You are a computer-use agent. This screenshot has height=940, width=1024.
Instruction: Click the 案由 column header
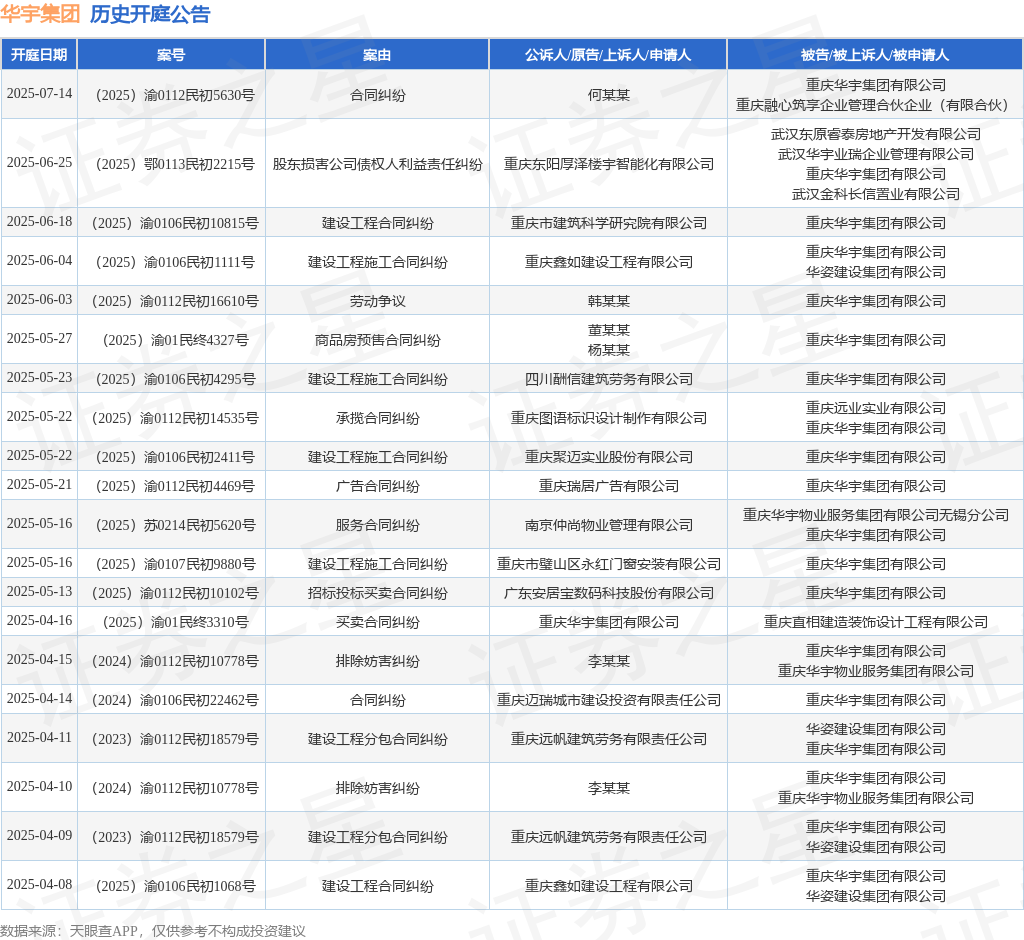[377, 55]
